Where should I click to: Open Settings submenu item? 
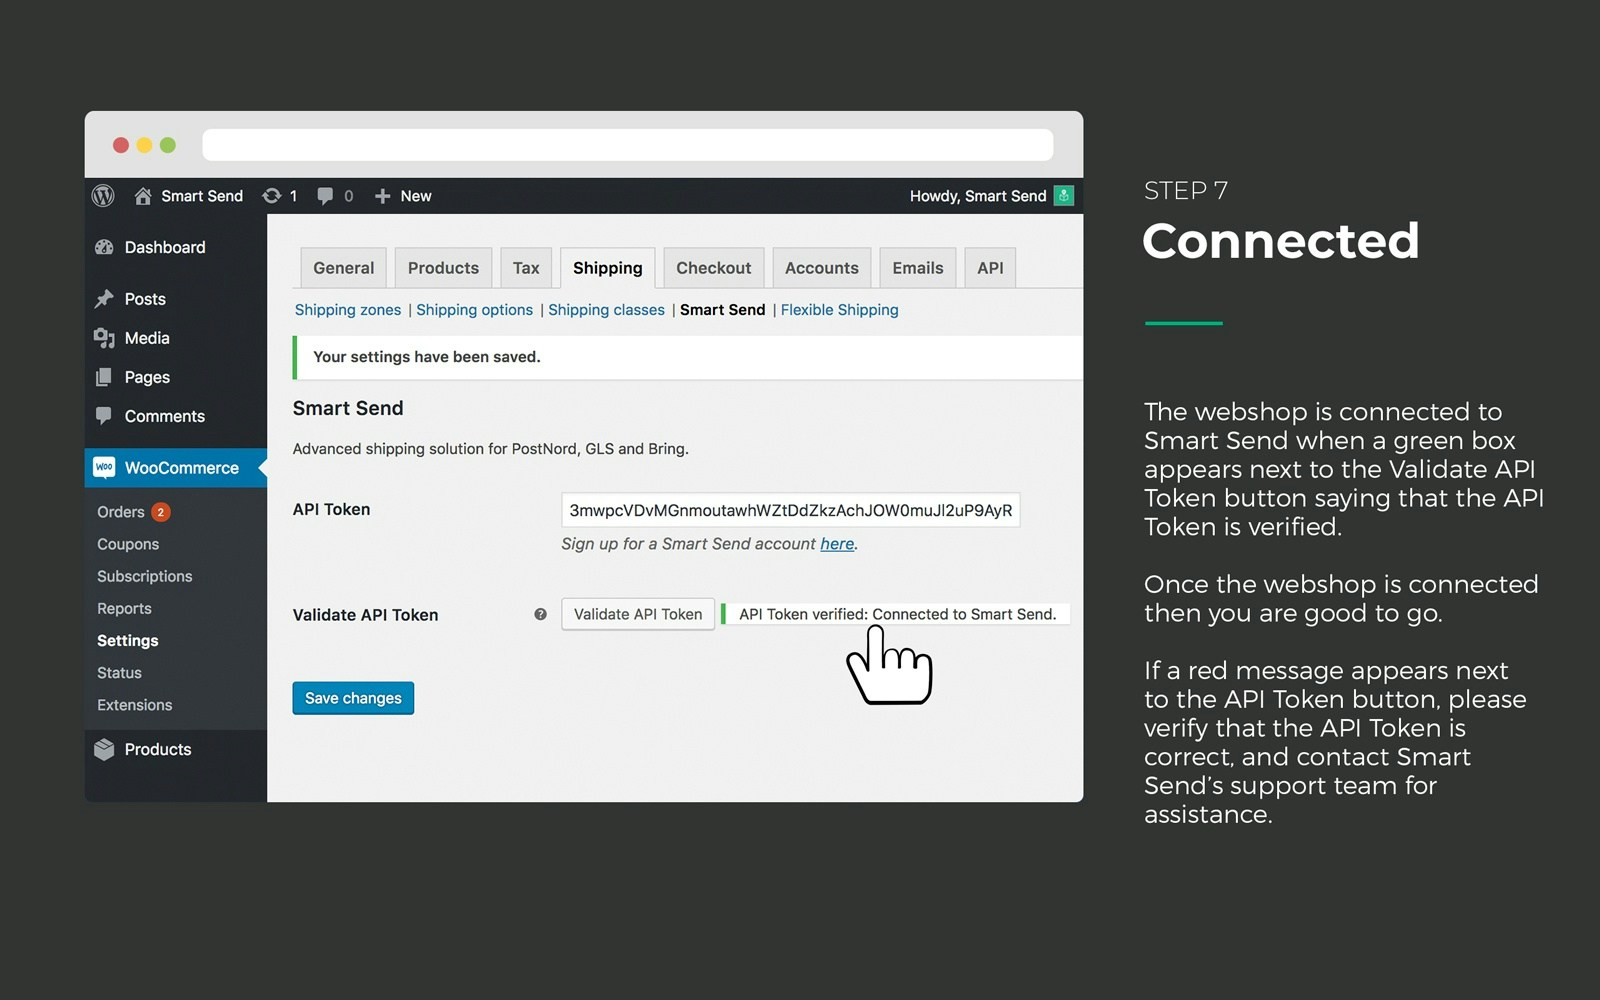point(127,640)
